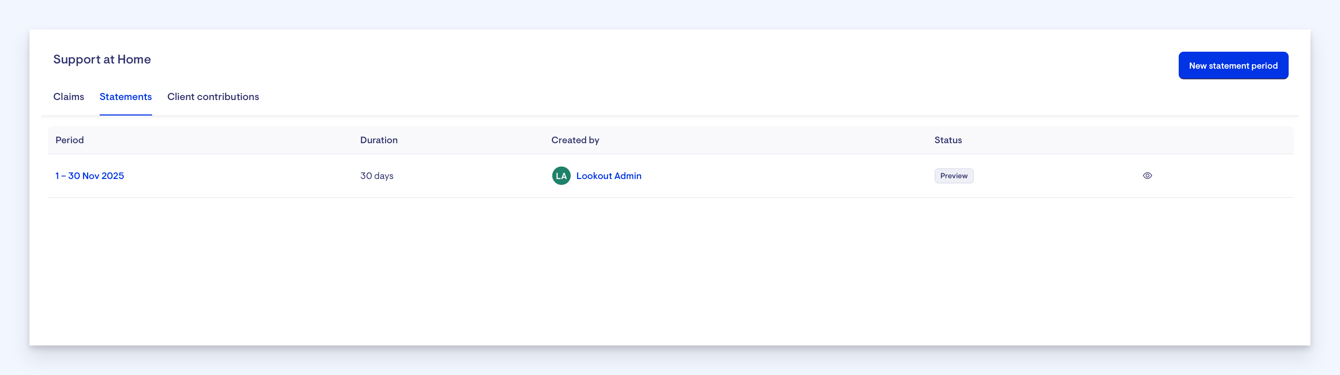Click the Status column header
The image size is (1340, 375).
948,140
